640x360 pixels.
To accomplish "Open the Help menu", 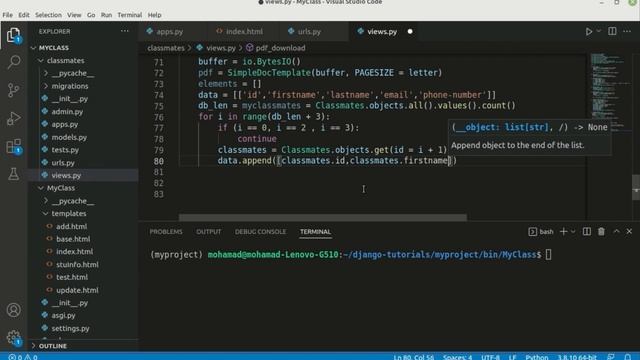I will click(154, 15).
